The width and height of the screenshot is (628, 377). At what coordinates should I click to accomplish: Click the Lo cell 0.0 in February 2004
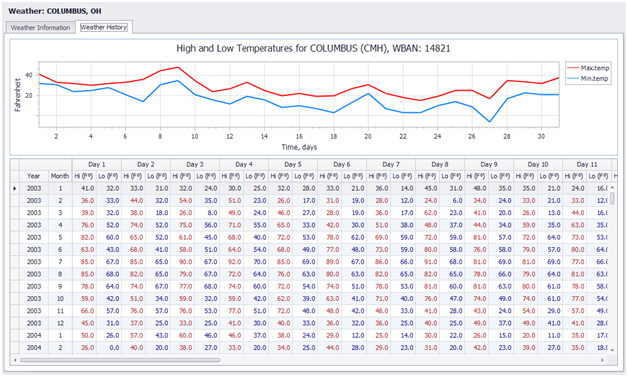click(109, 348)
